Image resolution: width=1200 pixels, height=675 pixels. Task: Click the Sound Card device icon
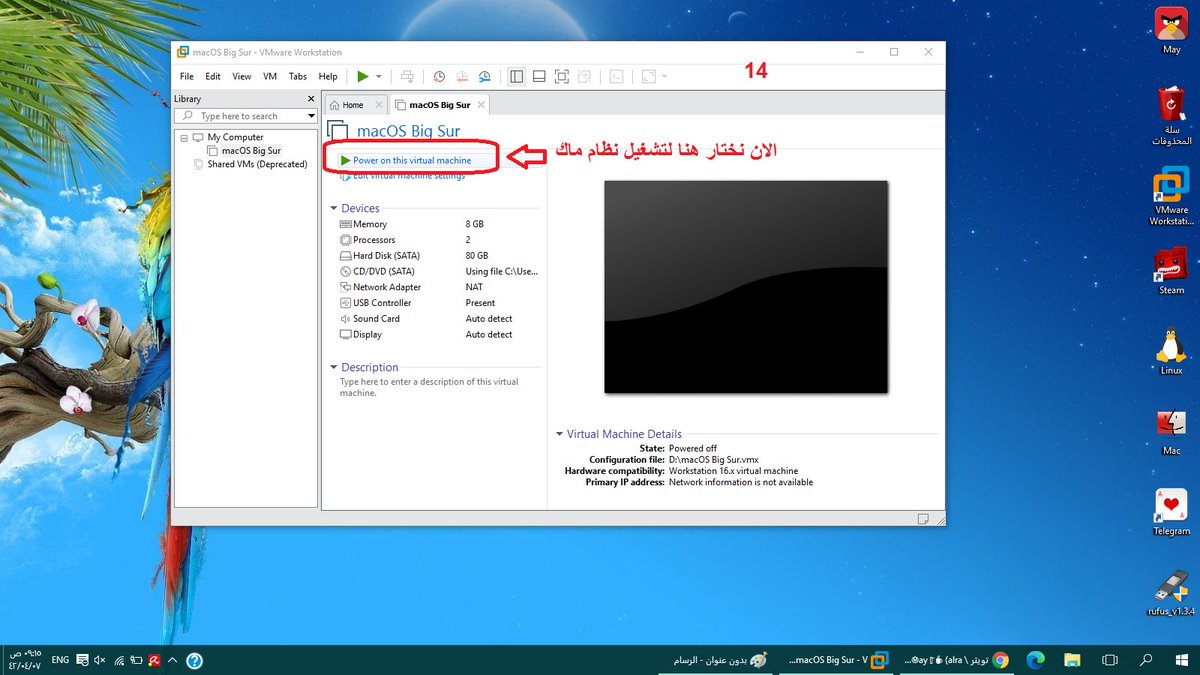[x=346, y=319]
